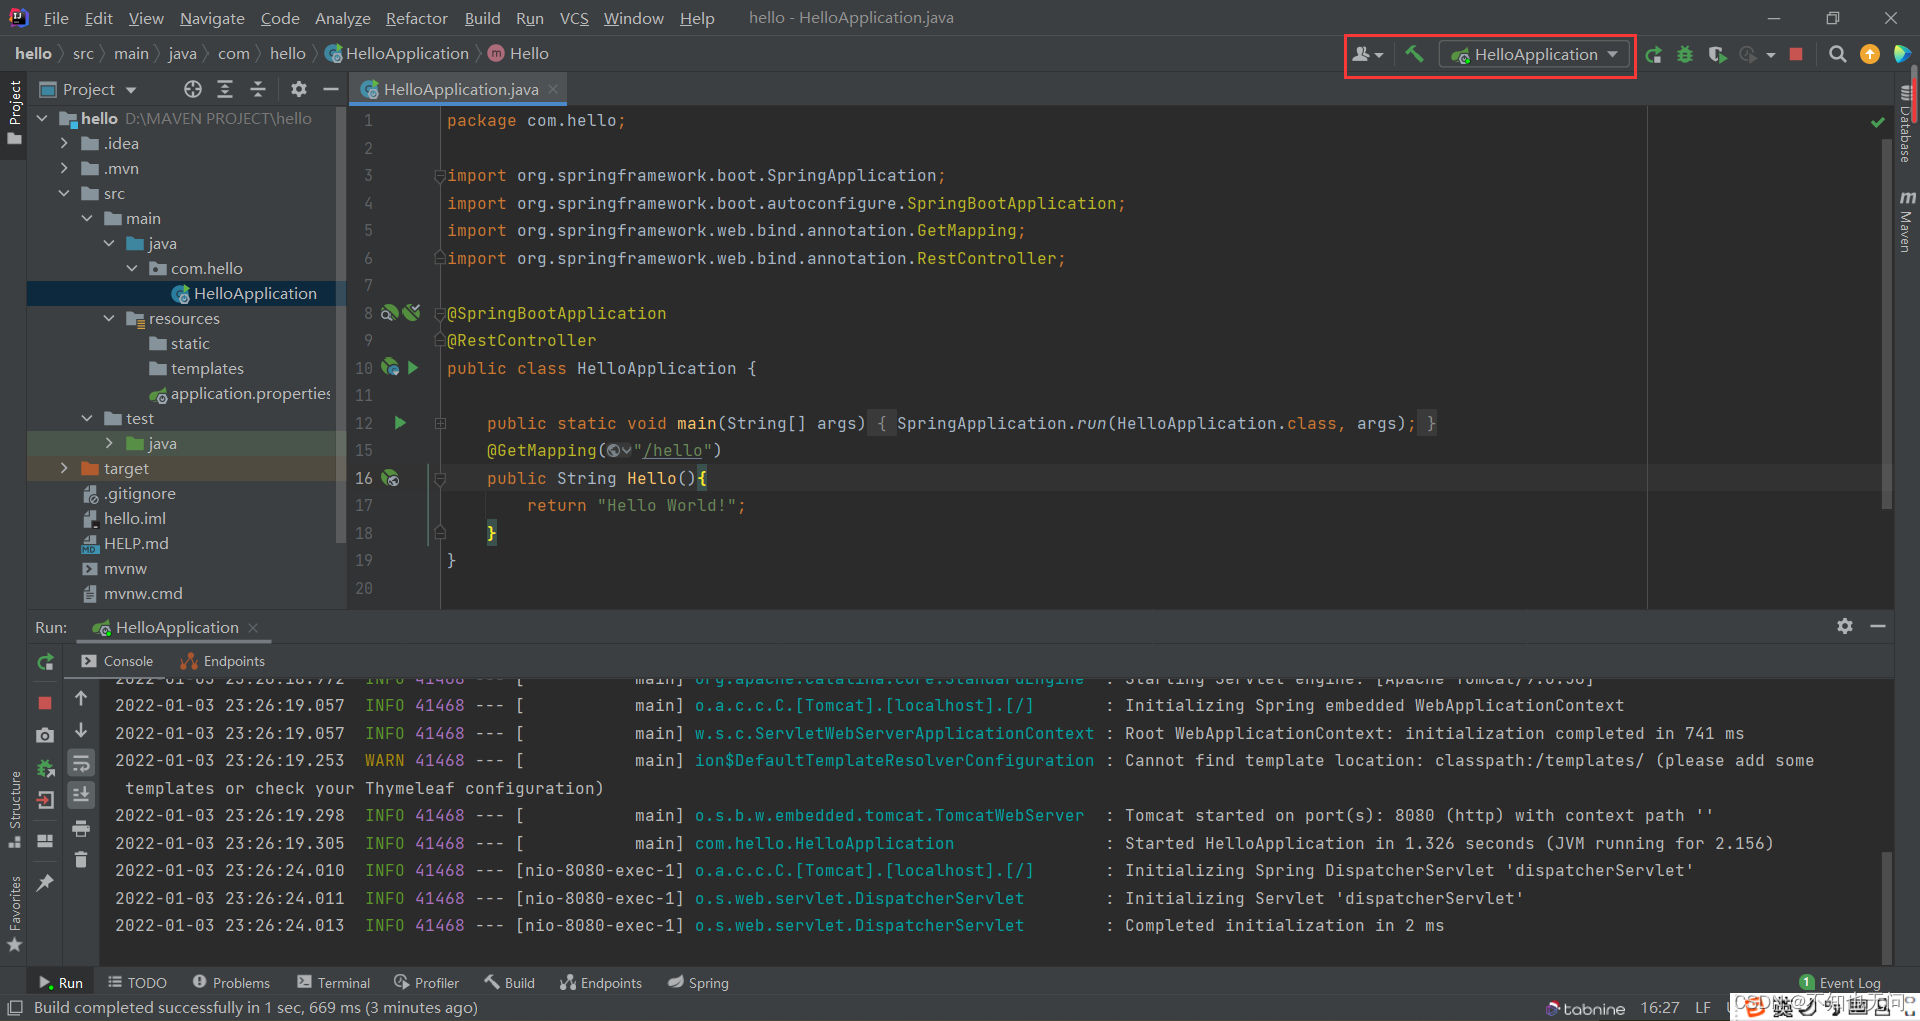Switch to the Endpoints tab in Run panel

223,661
